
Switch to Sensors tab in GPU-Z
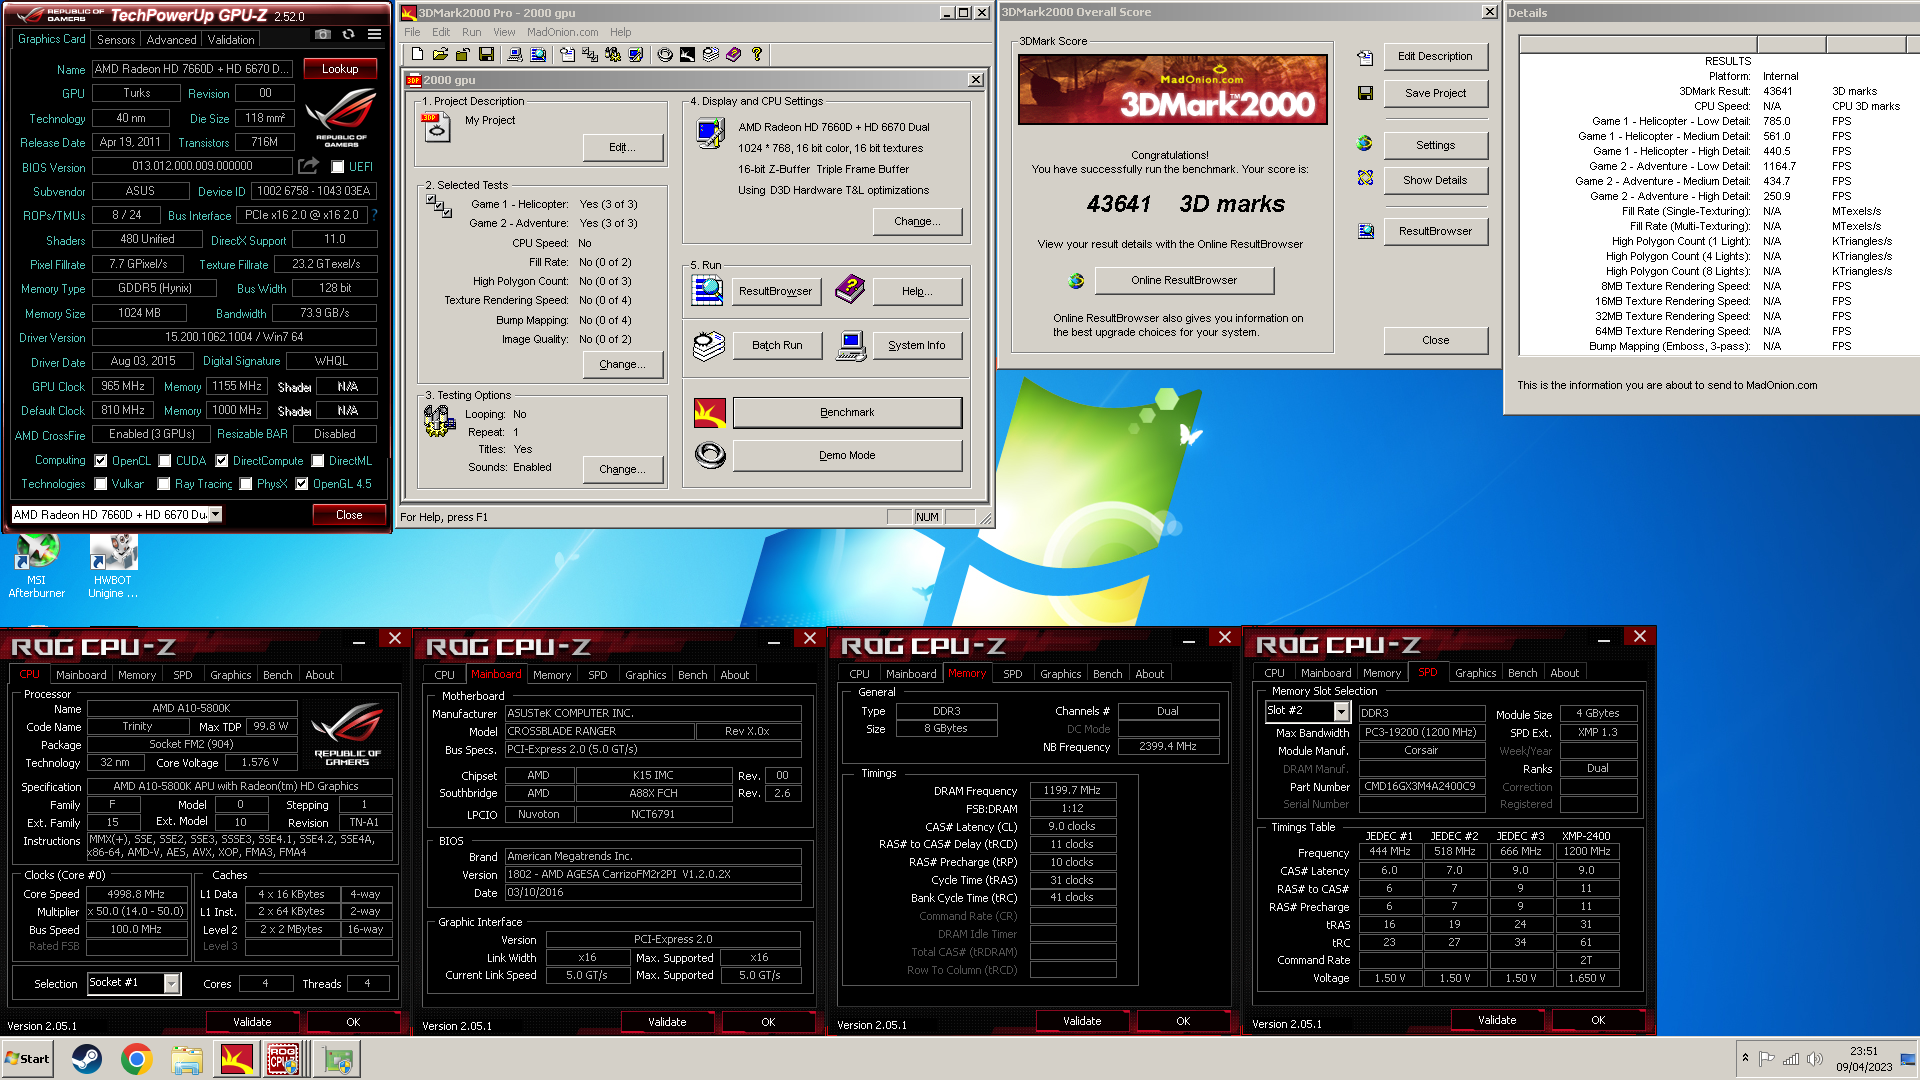(116, 39)
